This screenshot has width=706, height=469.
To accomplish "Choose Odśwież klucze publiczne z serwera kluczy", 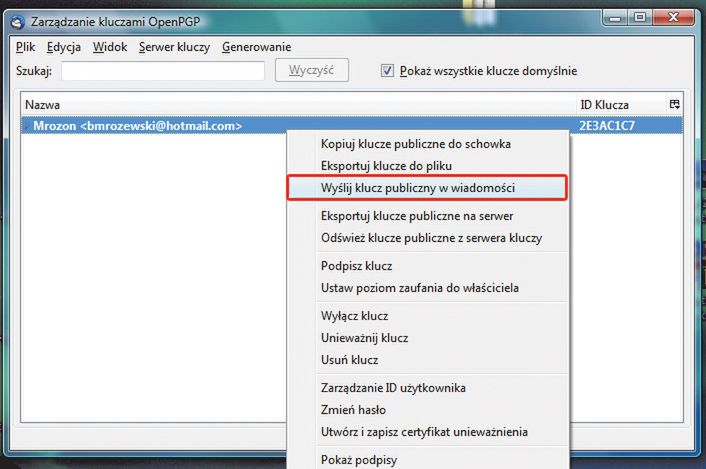I will pos(427,238).
